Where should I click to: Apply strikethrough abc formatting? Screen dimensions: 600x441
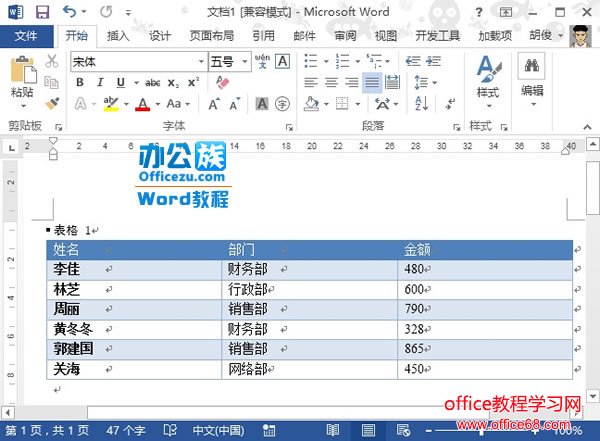pos(153,82)
